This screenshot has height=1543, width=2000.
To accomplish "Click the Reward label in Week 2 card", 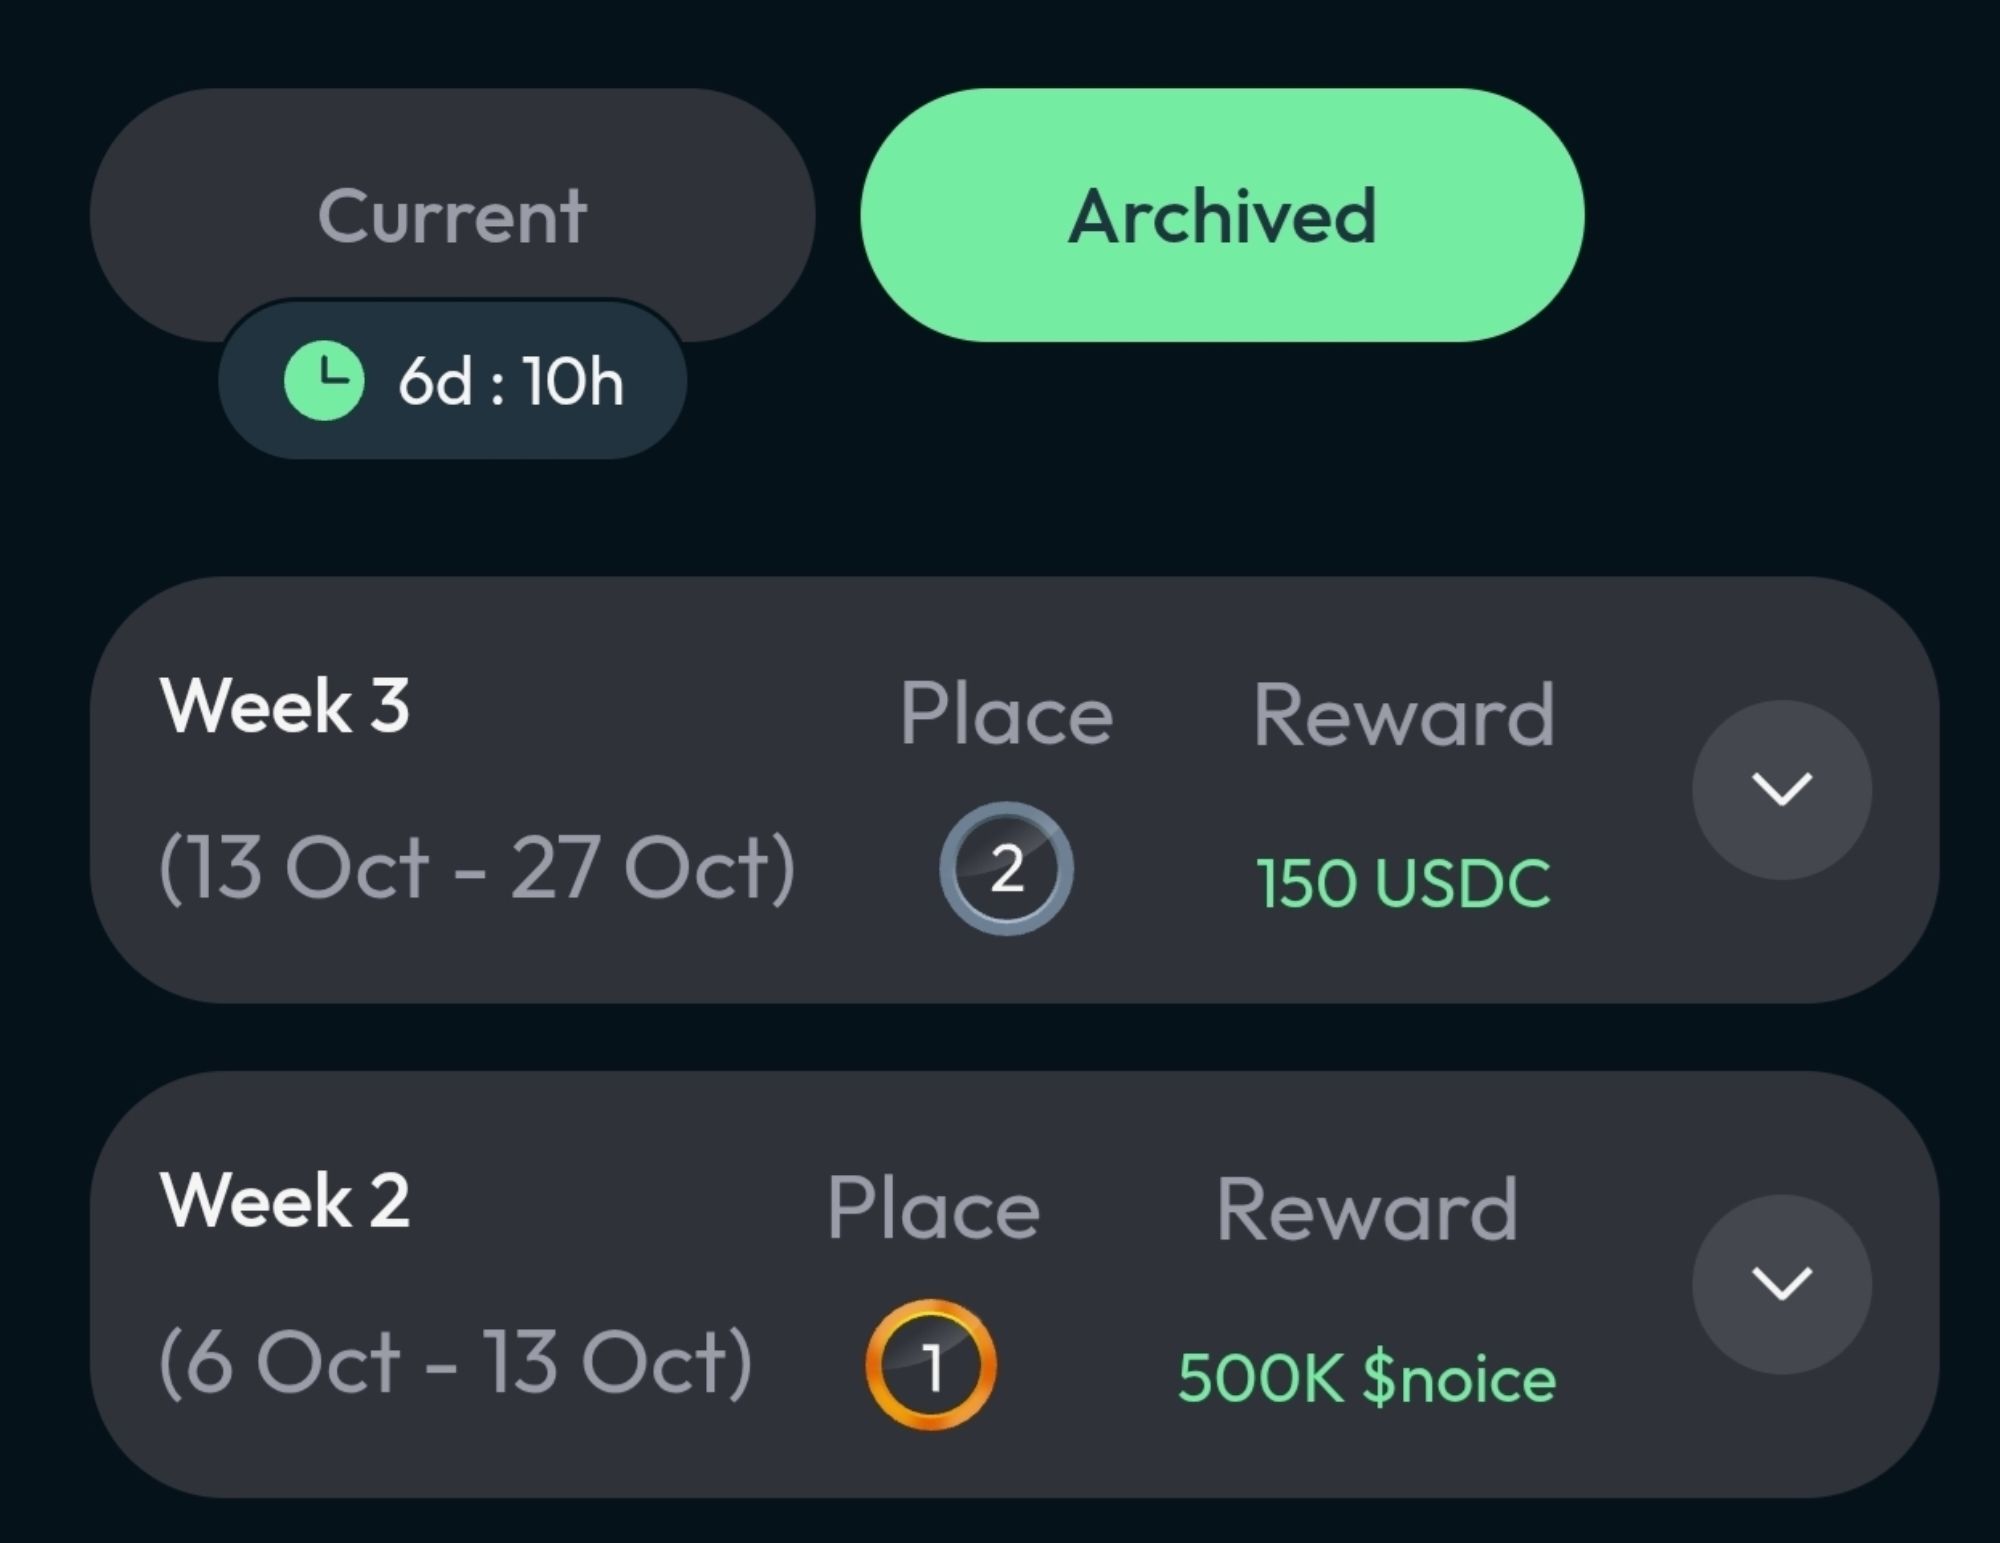I will pos(1367,1209).
